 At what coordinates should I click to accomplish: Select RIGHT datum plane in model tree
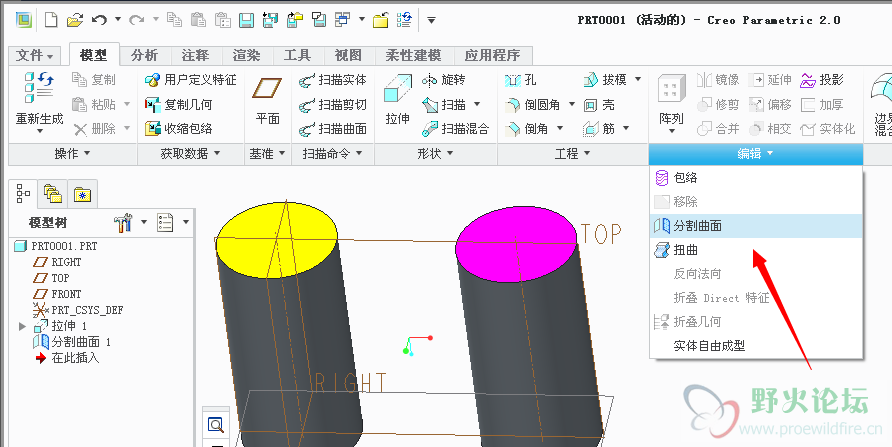tap(57, 262)
